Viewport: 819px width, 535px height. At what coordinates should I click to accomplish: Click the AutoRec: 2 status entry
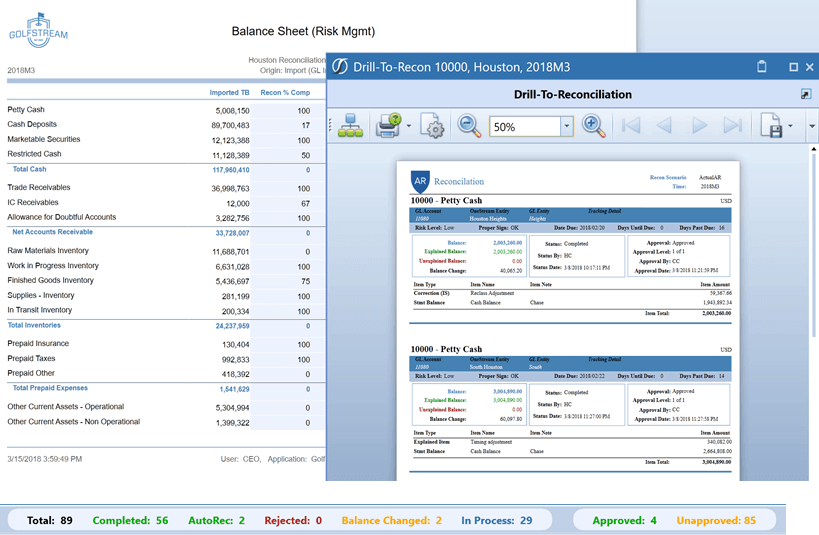216,521
